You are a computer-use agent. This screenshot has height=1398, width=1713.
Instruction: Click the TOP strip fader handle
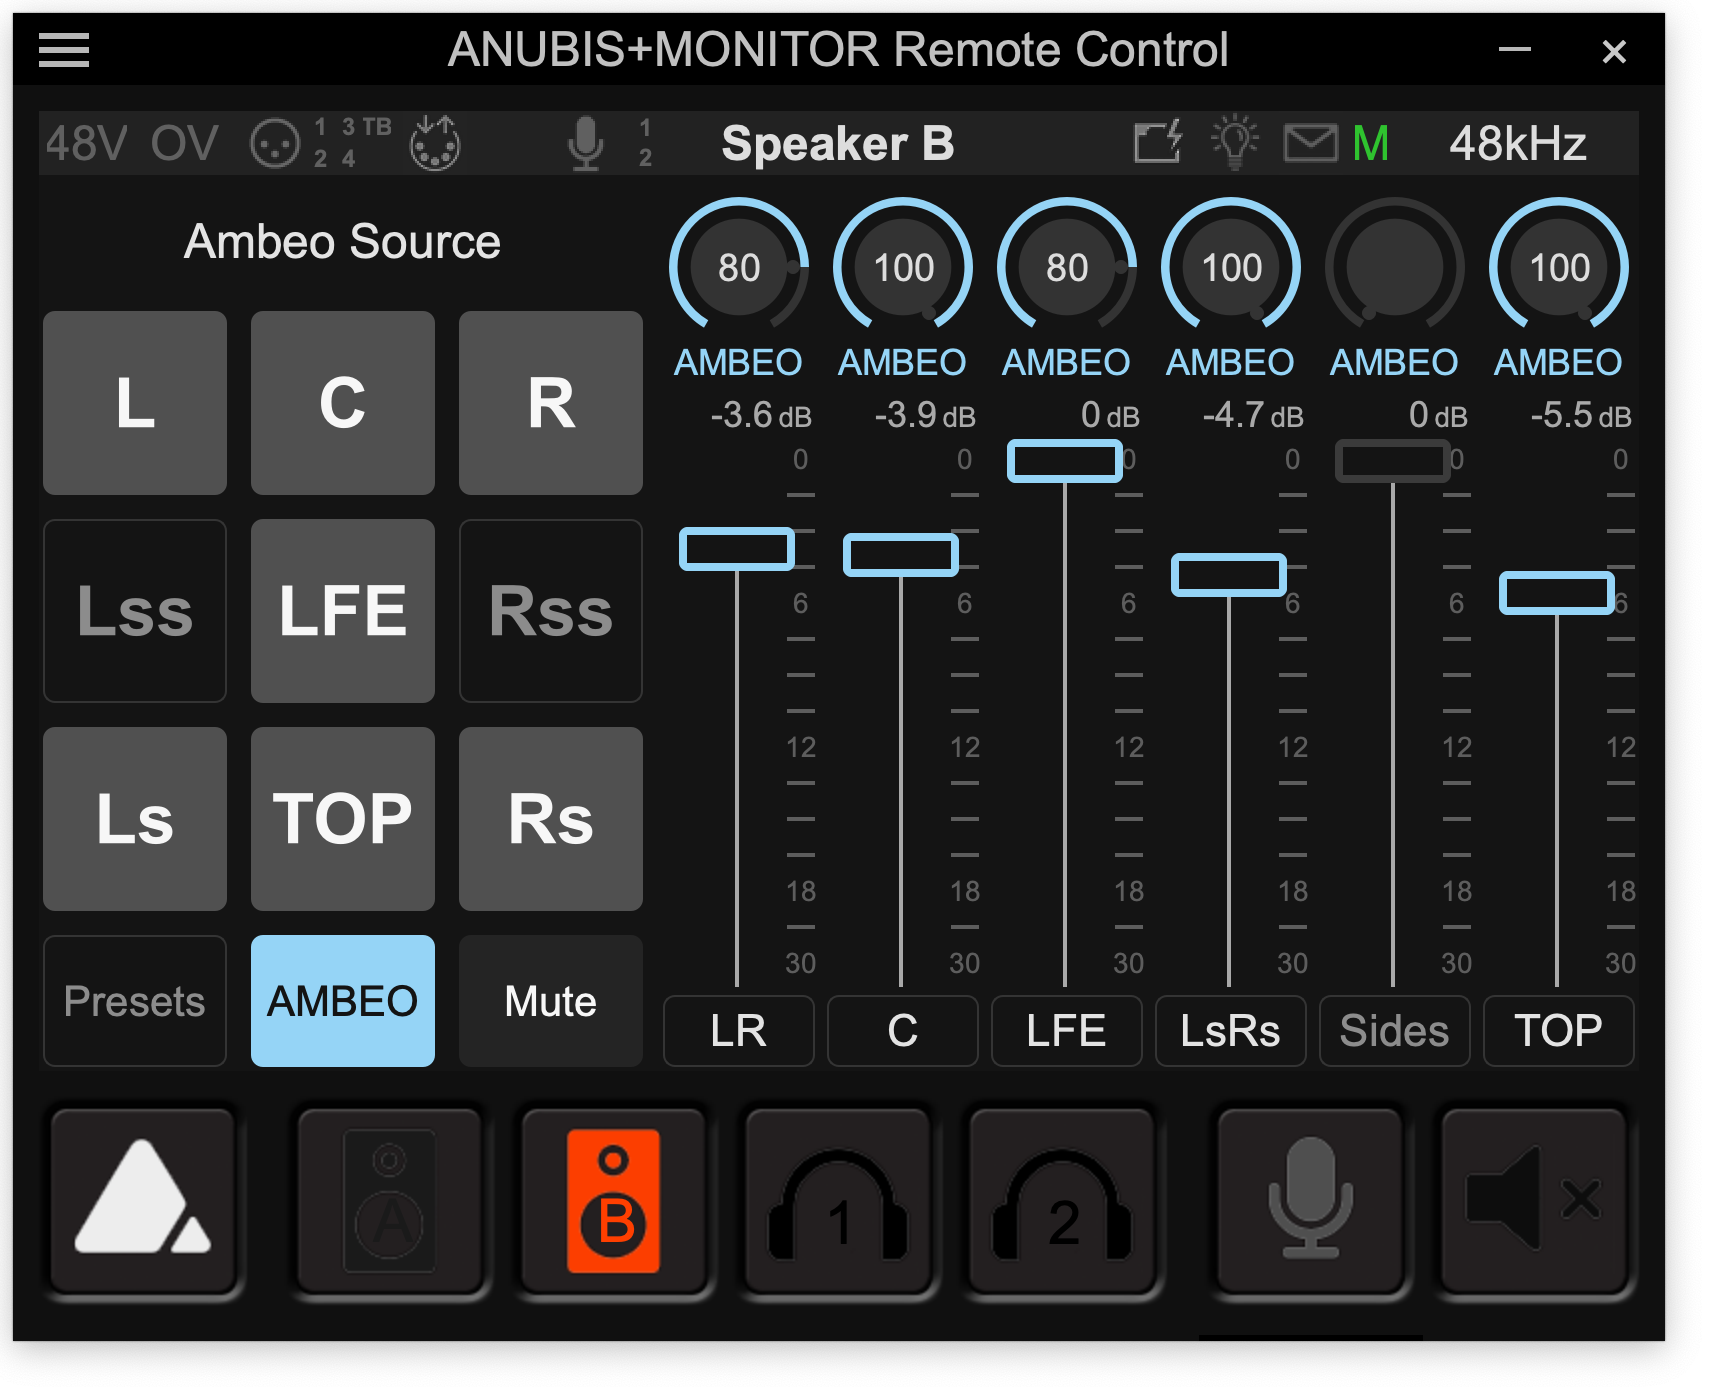(x=1557, y=593)
